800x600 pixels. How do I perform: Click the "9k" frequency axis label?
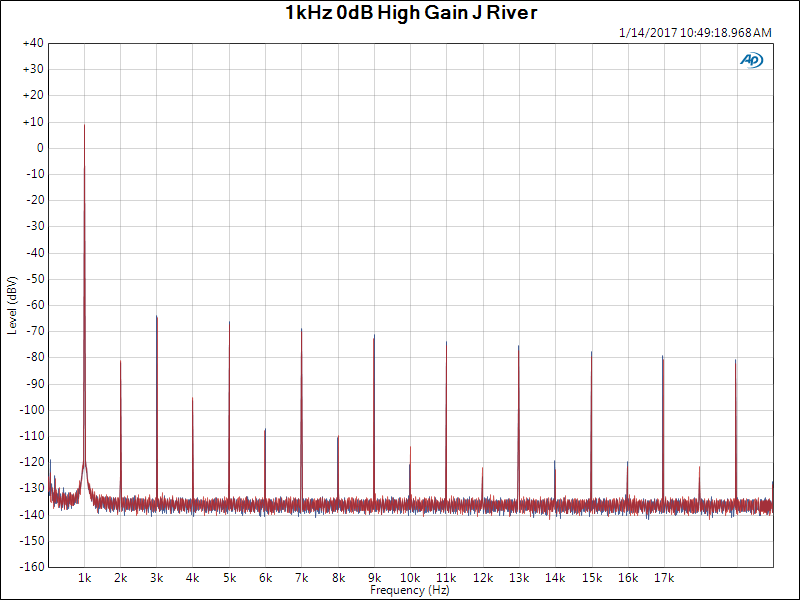[374, 578]
